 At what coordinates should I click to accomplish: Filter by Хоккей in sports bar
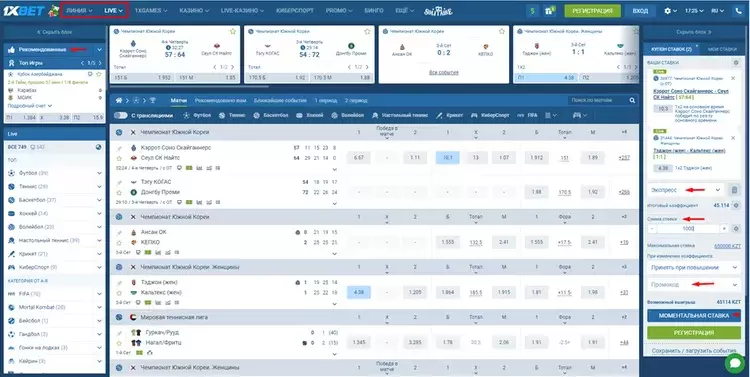pyautogui.click(x=309, y=115)
